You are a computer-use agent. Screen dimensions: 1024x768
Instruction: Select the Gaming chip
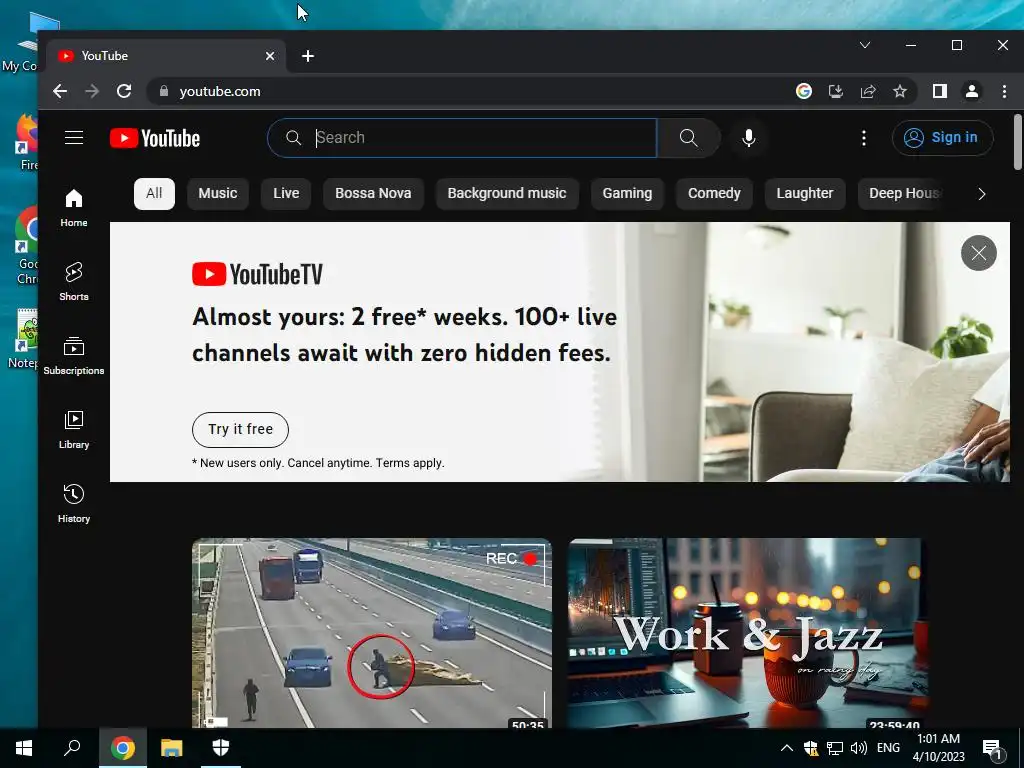627,193
